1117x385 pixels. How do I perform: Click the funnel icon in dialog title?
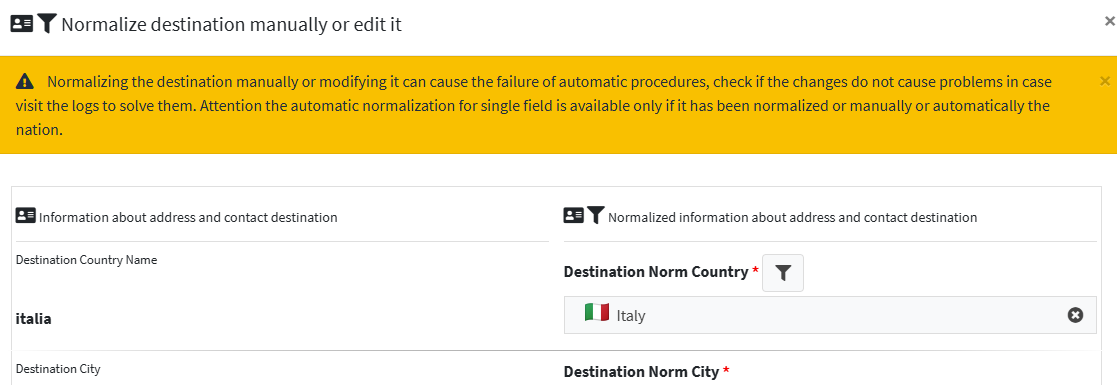pos(46,24)
